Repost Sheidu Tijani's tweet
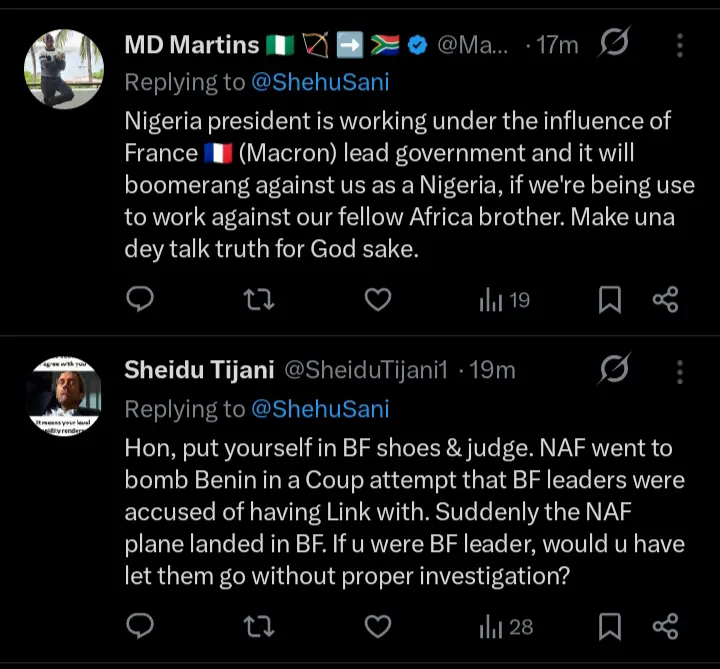This screenshot has height=669, width=720. [x=259, y=626]
